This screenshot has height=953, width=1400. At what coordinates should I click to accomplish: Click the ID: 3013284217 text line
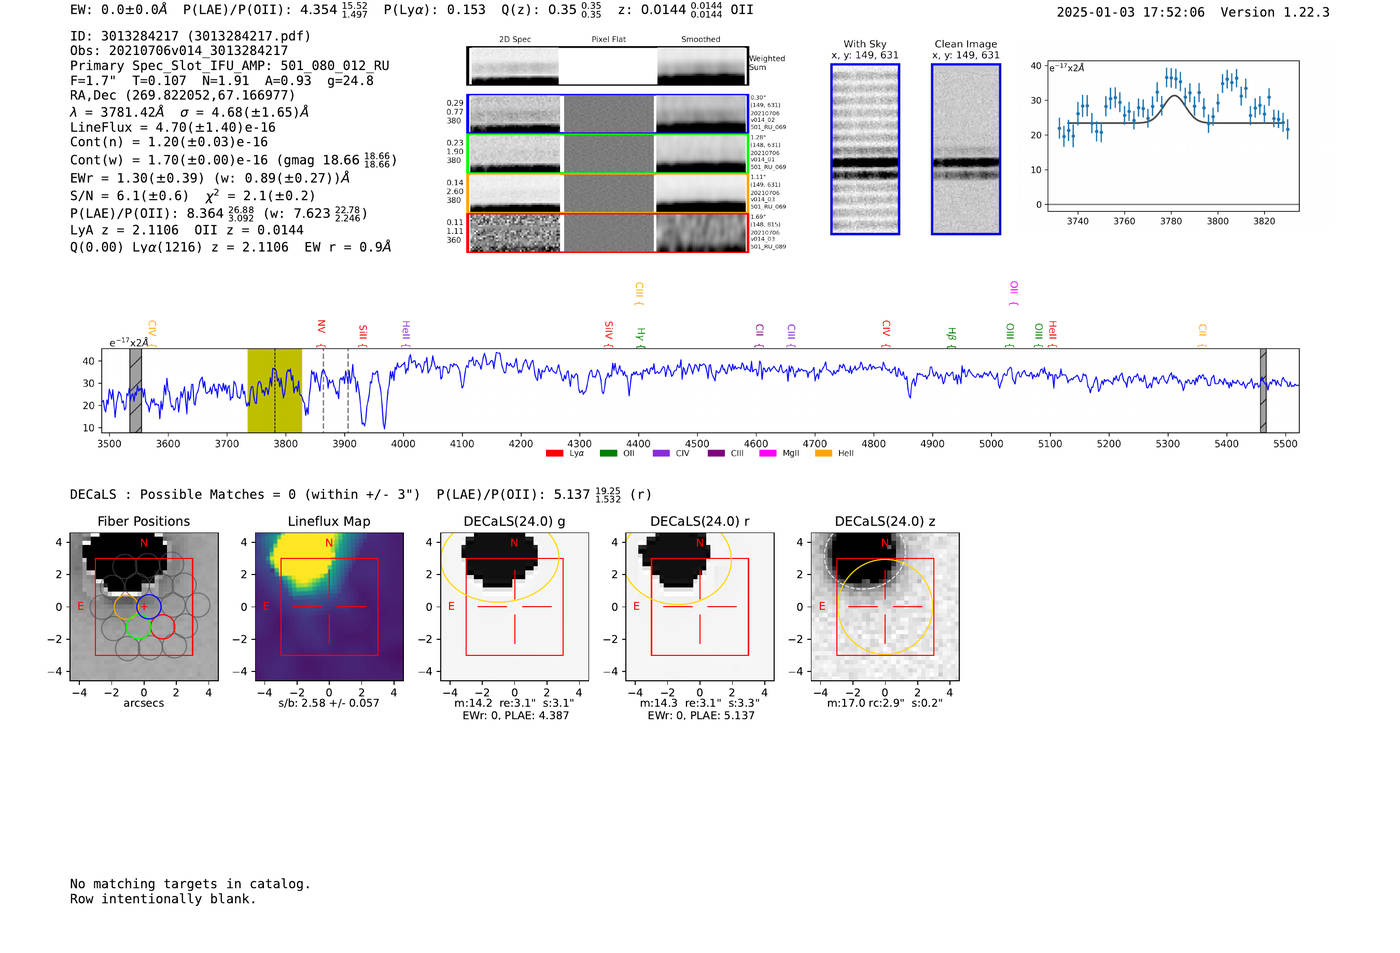[190, 36]
